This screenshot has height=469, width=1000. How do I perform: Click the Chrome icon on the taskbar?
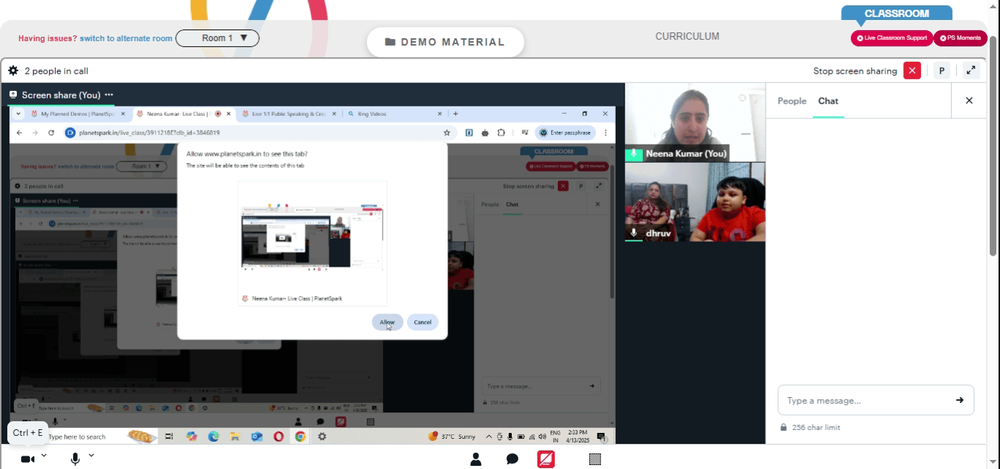300,437
